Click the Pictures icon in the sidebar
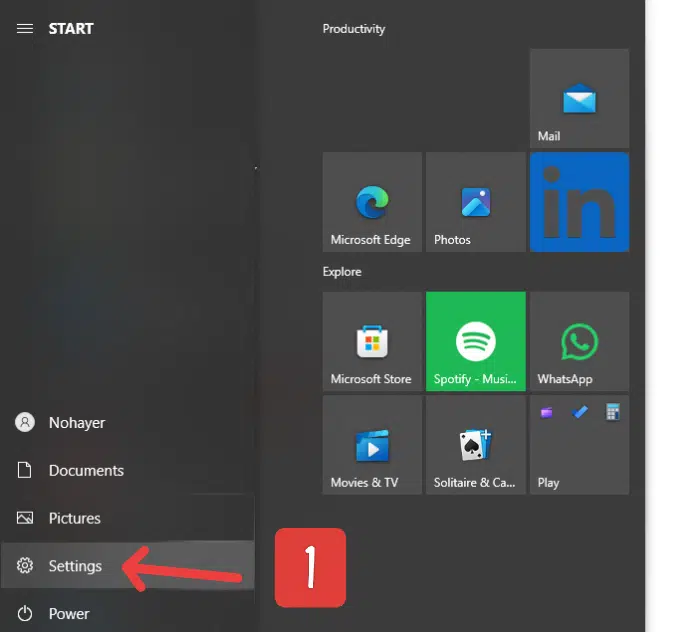The width and height of the screenshot is (692, 632). click(25, 518)
